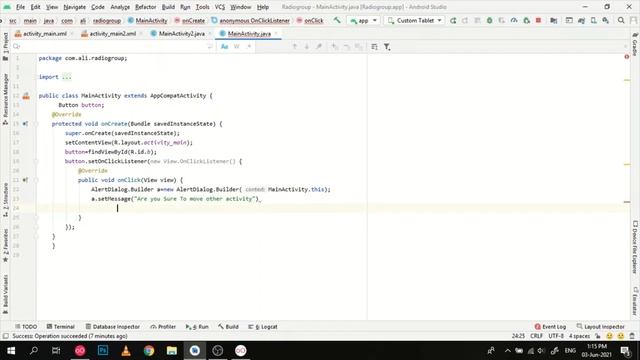
Task: Toggle Words (W) option in search bar
Action: 237,47
